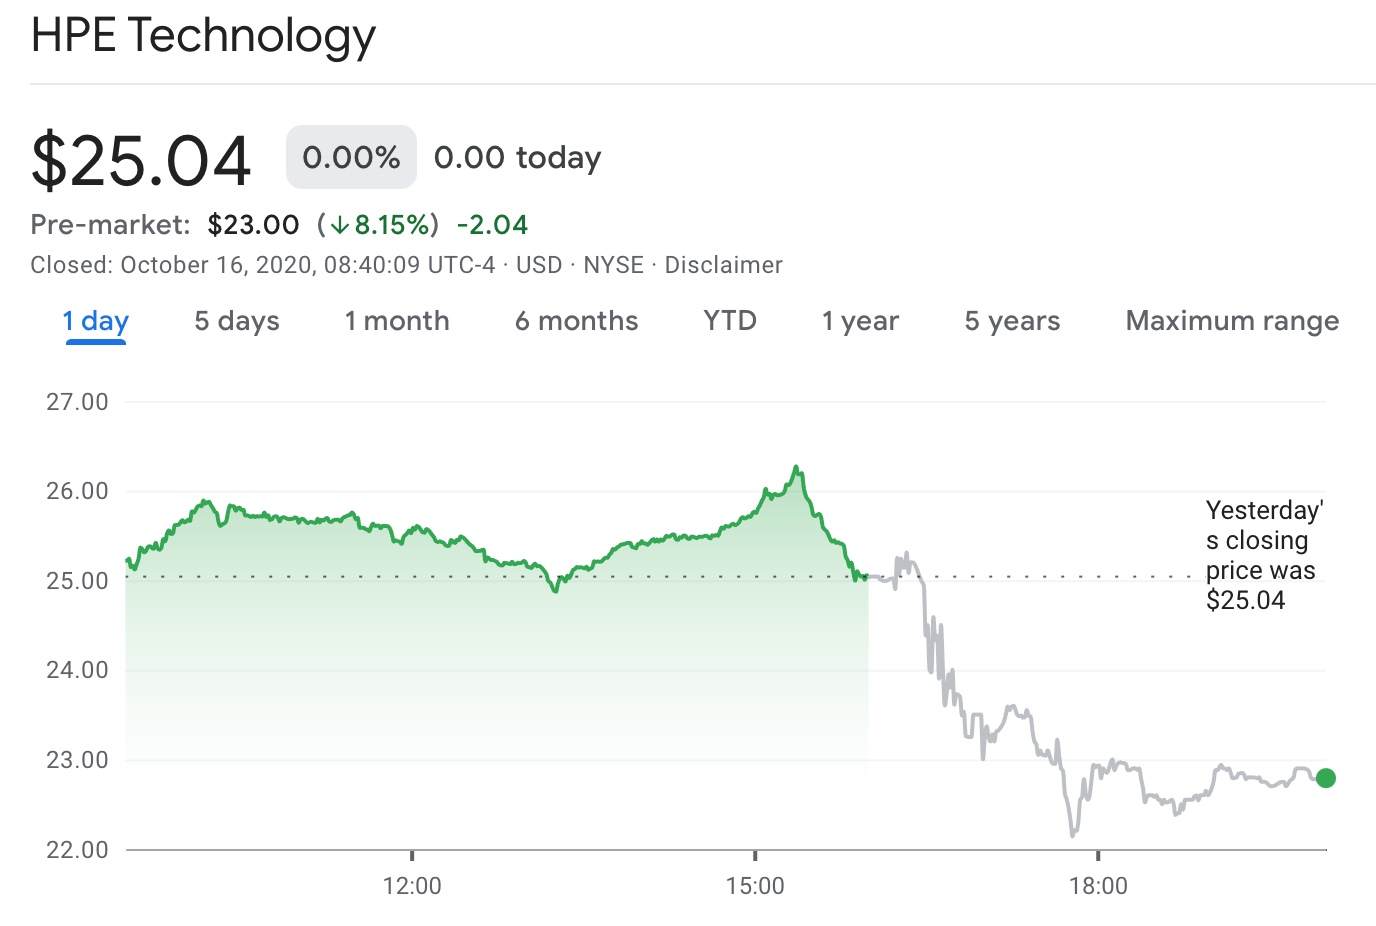Open the 6 months range tab
This screenshot has width=1376, height=926.
(576, 321)
